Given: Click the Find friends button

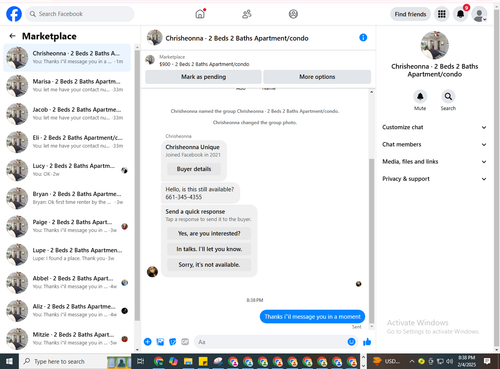Looking at the screenshot, I should [410, 14].
